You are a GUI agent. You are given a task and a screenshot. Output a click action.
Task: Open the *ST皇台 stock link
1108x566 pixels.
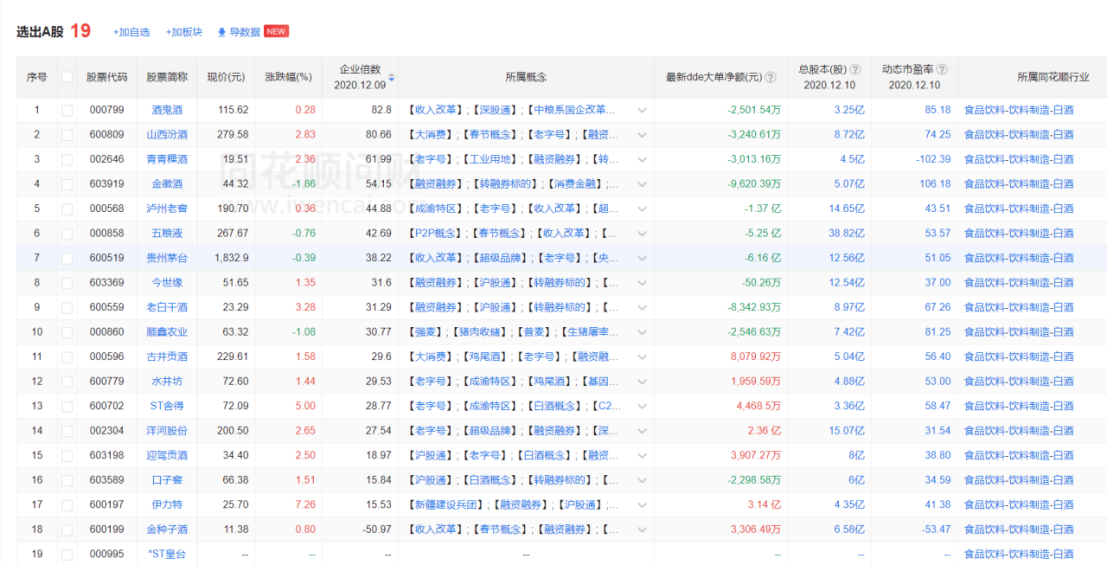pos(167,555)
